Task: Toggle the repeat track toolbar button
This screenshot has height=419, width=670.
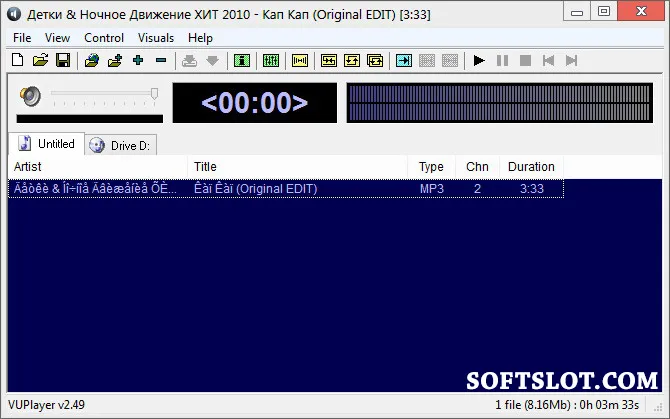Action: [x=352, y=60]
